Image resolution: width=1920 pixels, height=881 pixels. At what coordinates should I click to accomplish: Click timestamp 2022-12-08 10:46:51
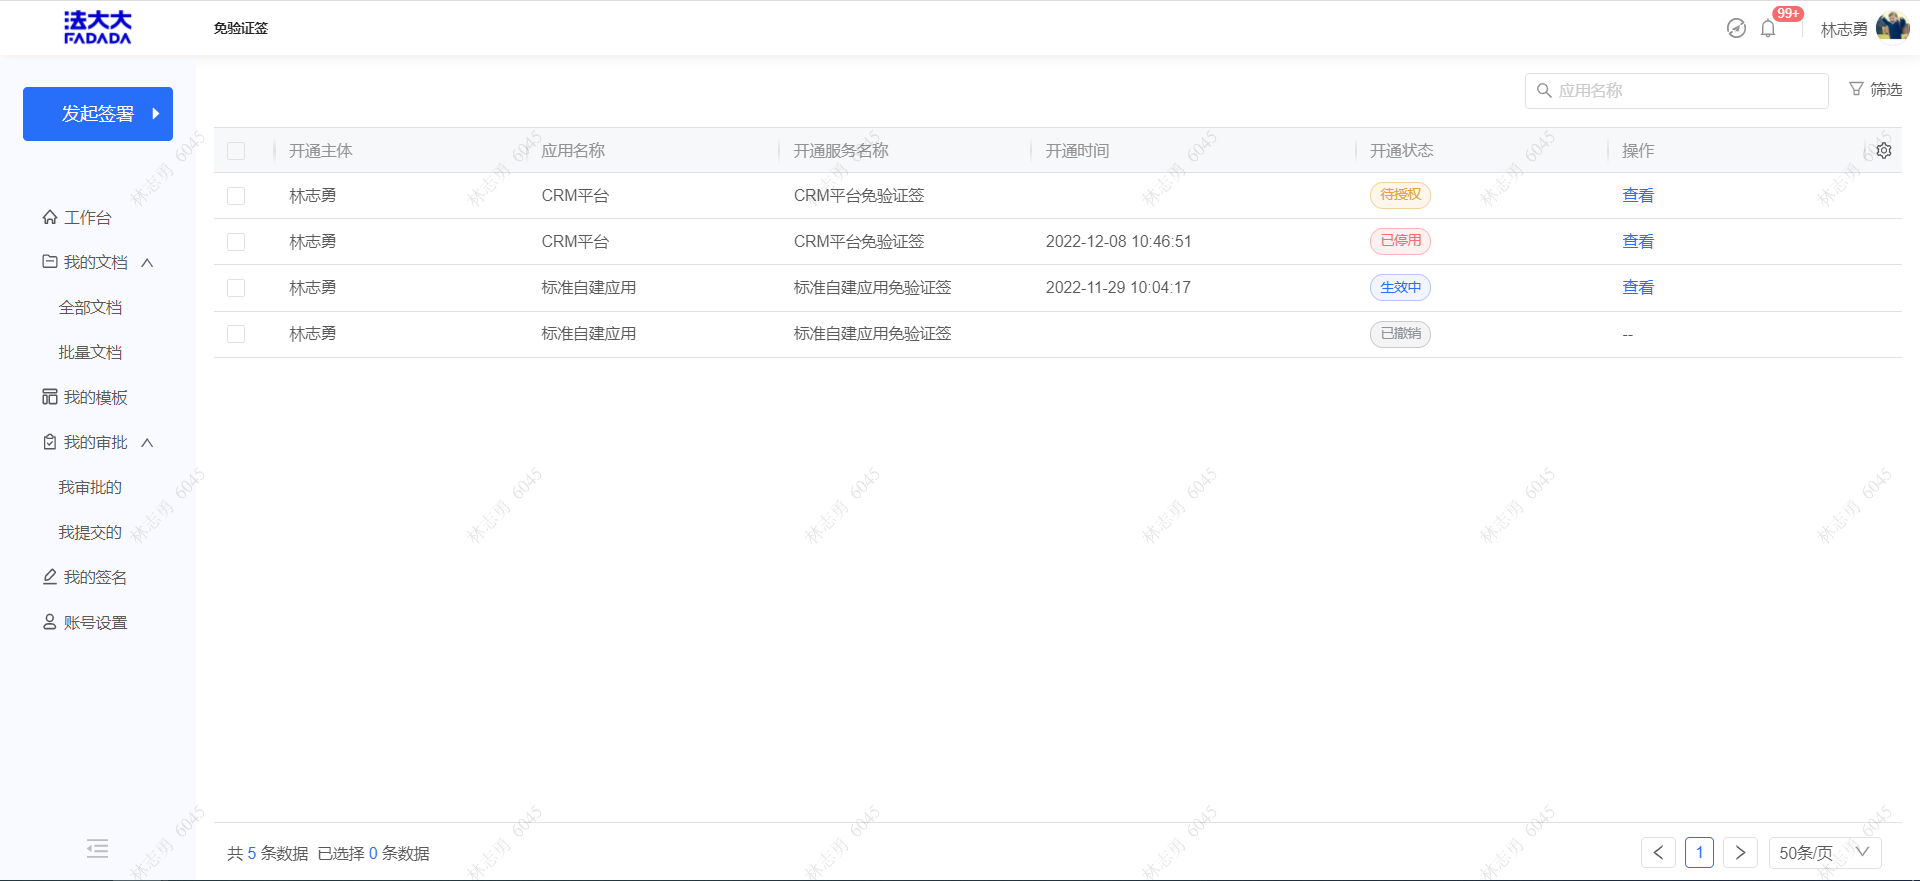click(x=1119, y=241)
